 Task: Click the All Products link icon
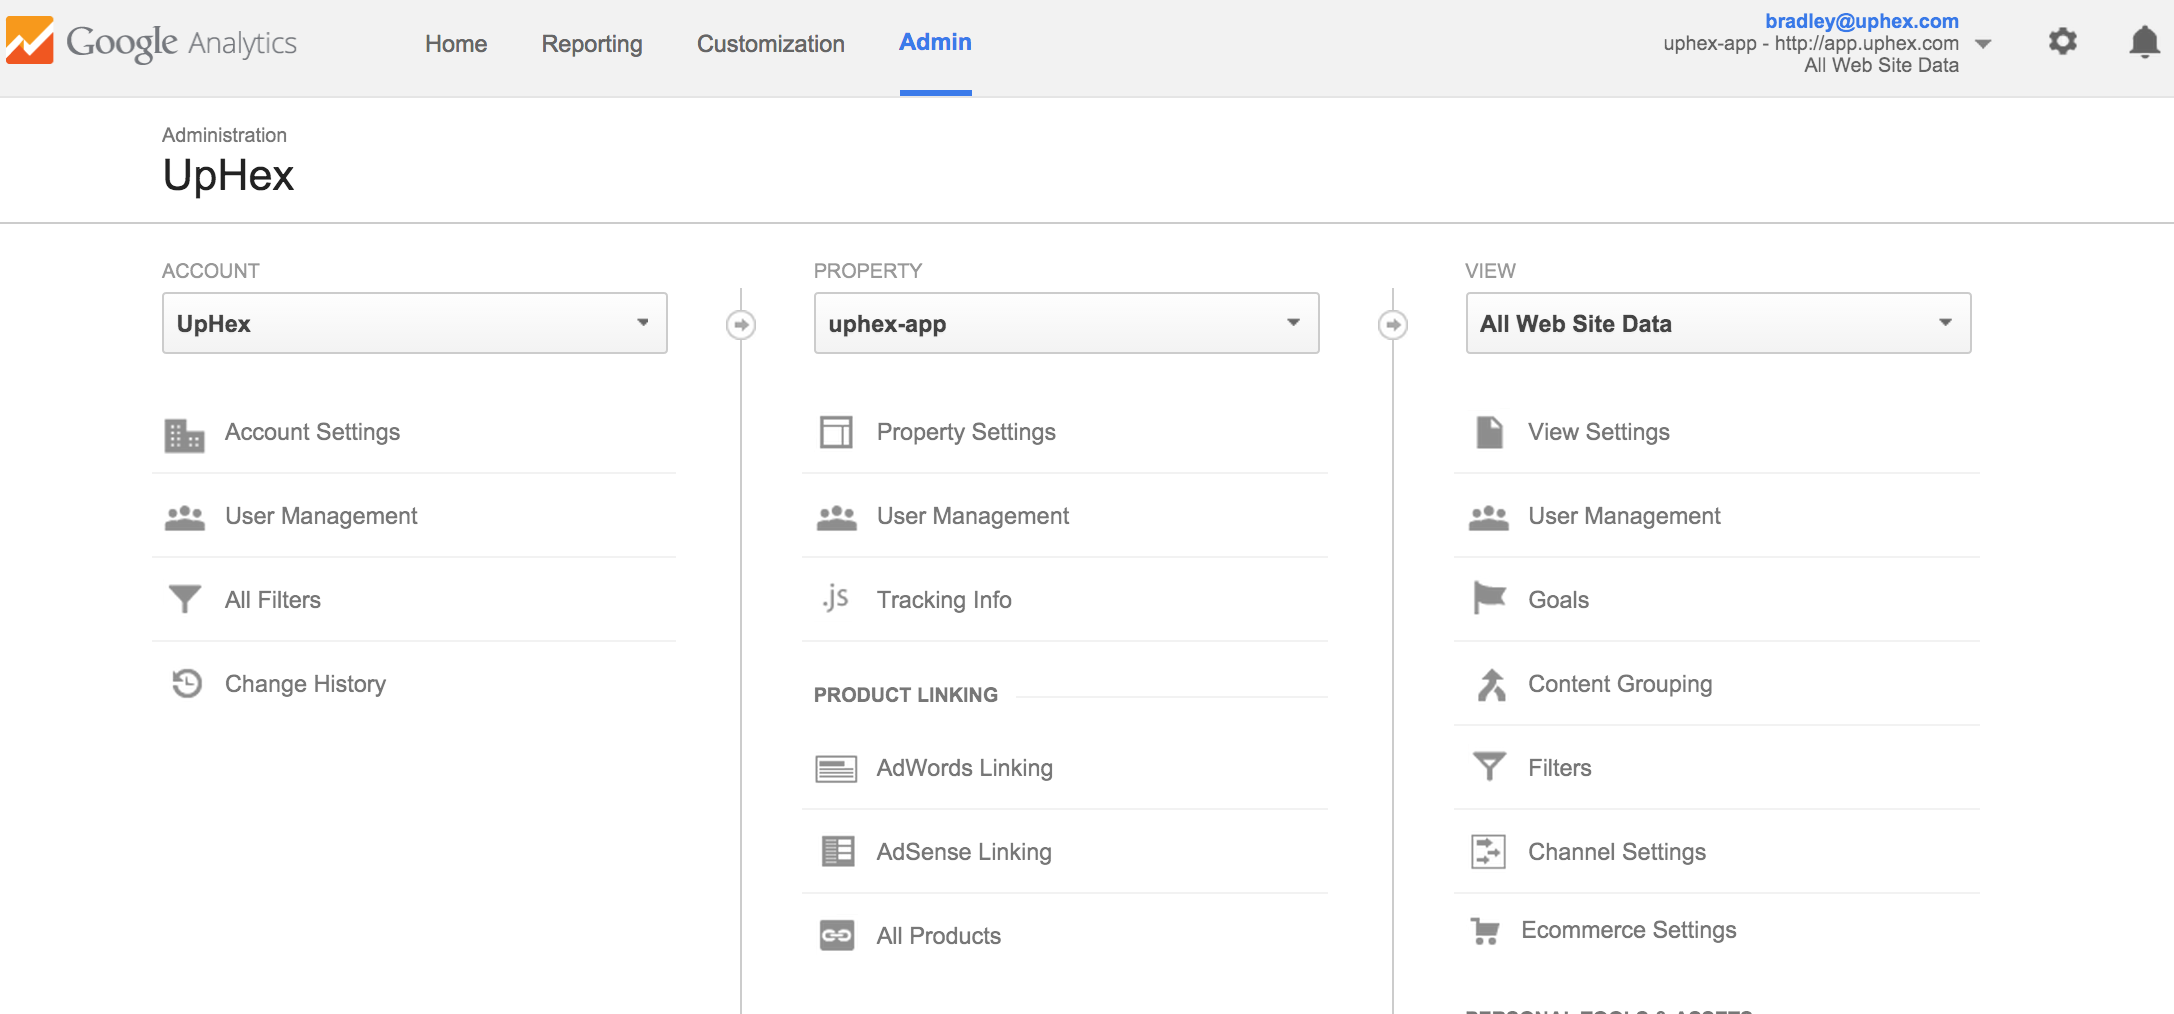[x=837, y=935]
